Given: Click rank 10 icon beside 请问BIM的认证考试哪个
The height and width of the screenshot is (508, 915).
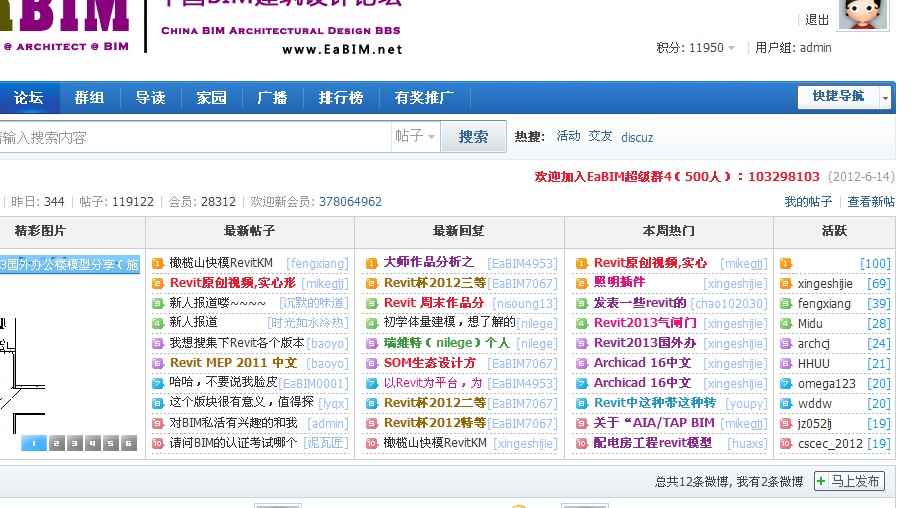Looking at the screenshot, I should tap(158, 443).
